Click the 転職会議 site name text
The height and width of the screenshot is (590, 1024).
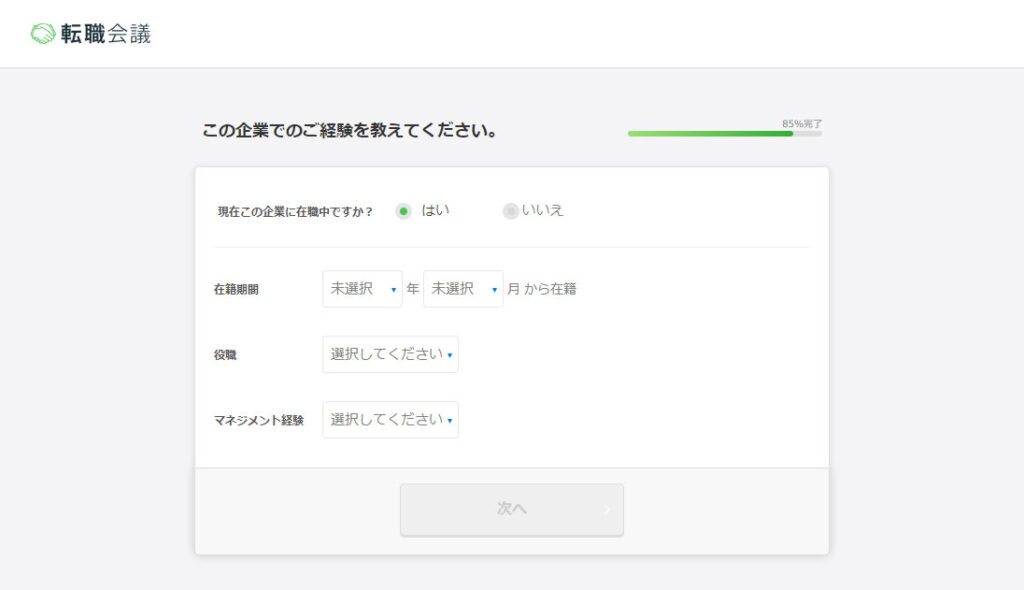(106, 34)
